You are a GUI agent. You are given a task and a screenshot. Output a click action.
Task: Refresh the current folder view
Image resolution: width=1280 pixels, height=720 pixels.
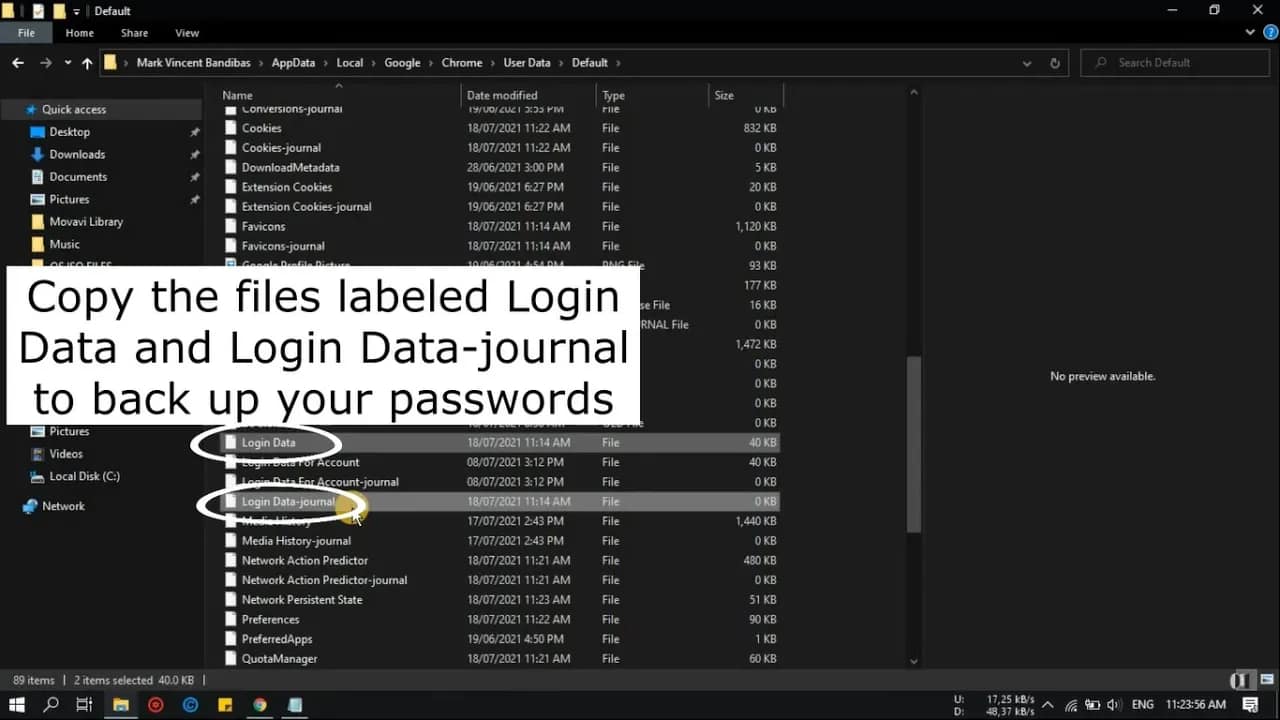(1054, 63)
